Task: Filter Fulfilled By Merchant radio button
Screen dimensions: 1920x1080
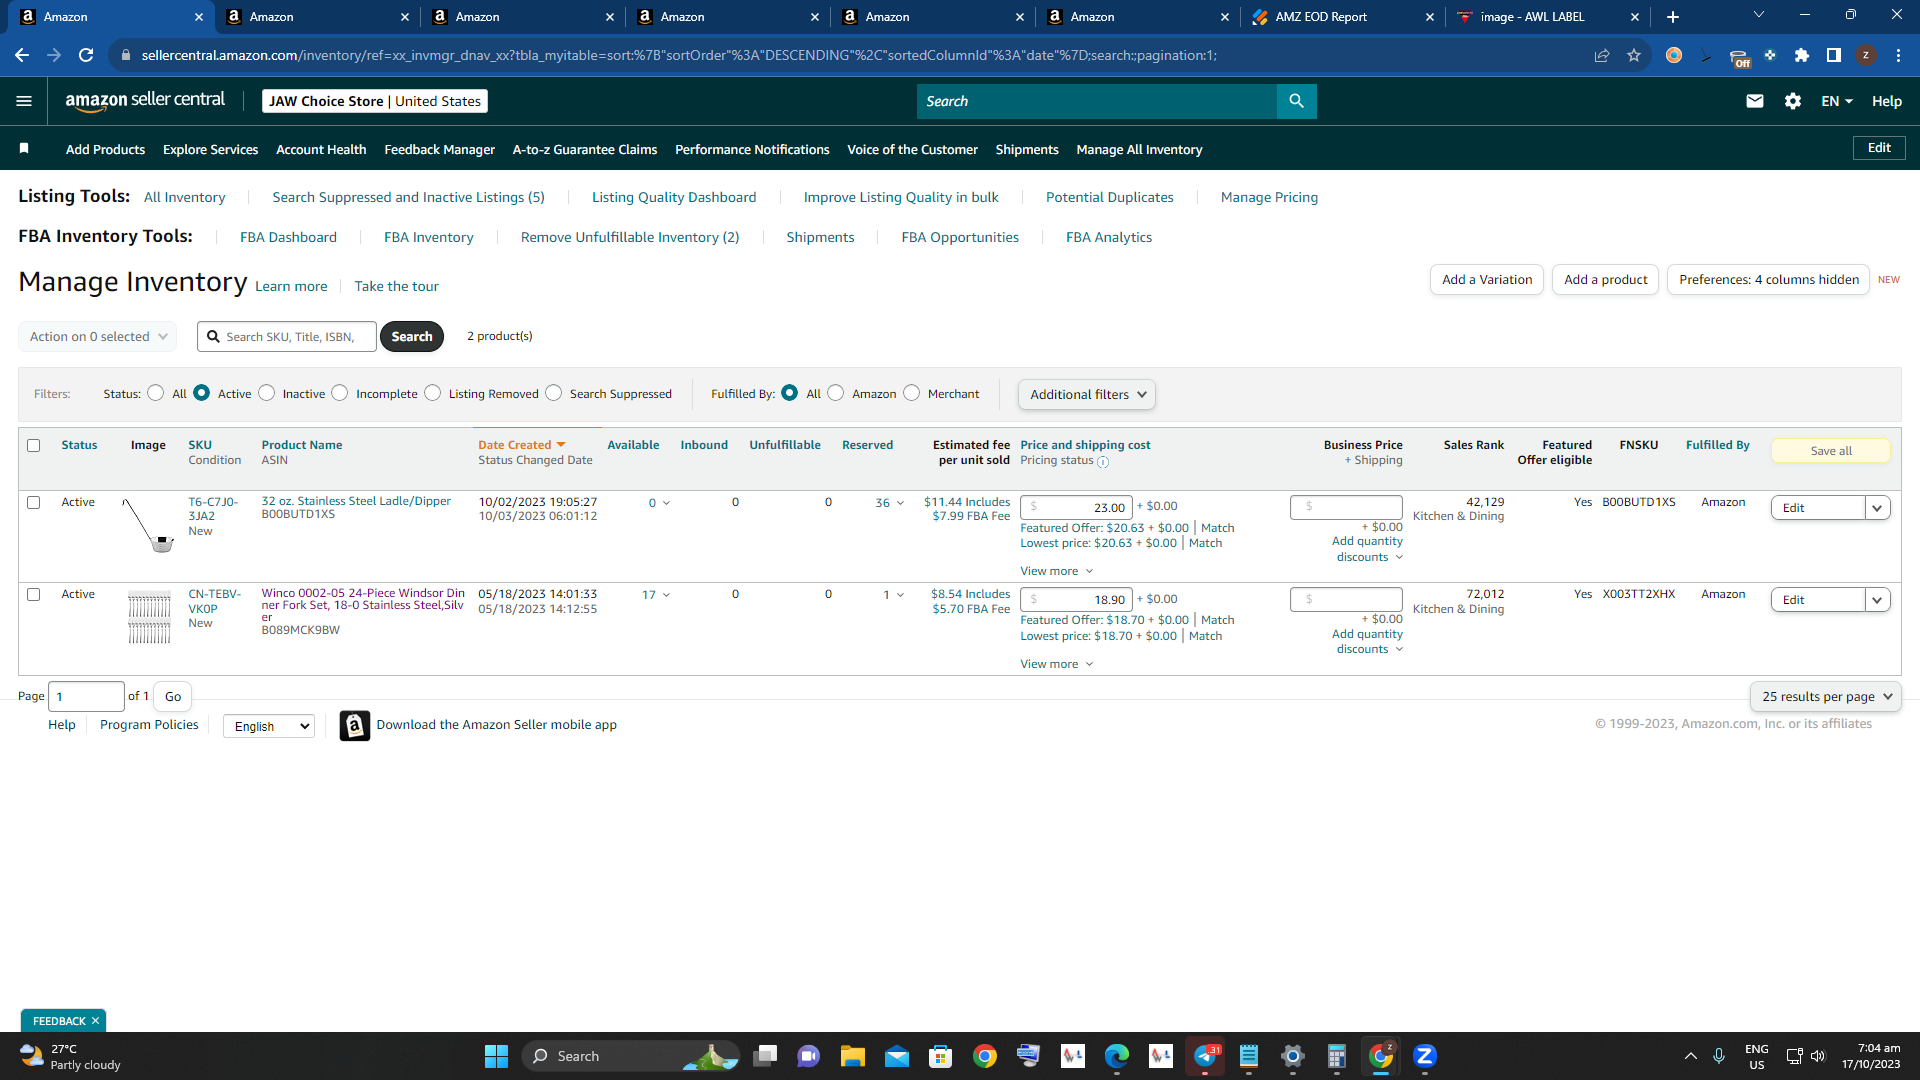Action: (x=911, y=393)
